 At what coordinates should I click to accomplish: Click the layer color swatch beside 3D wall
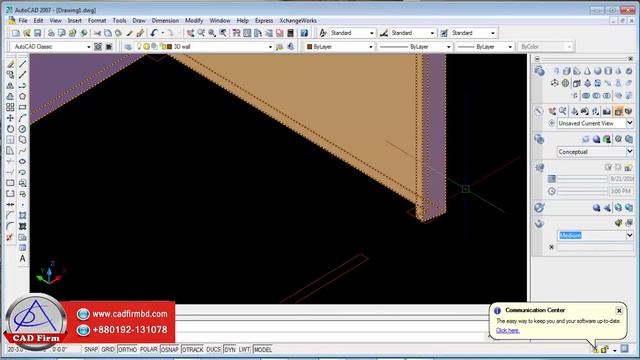169,47
